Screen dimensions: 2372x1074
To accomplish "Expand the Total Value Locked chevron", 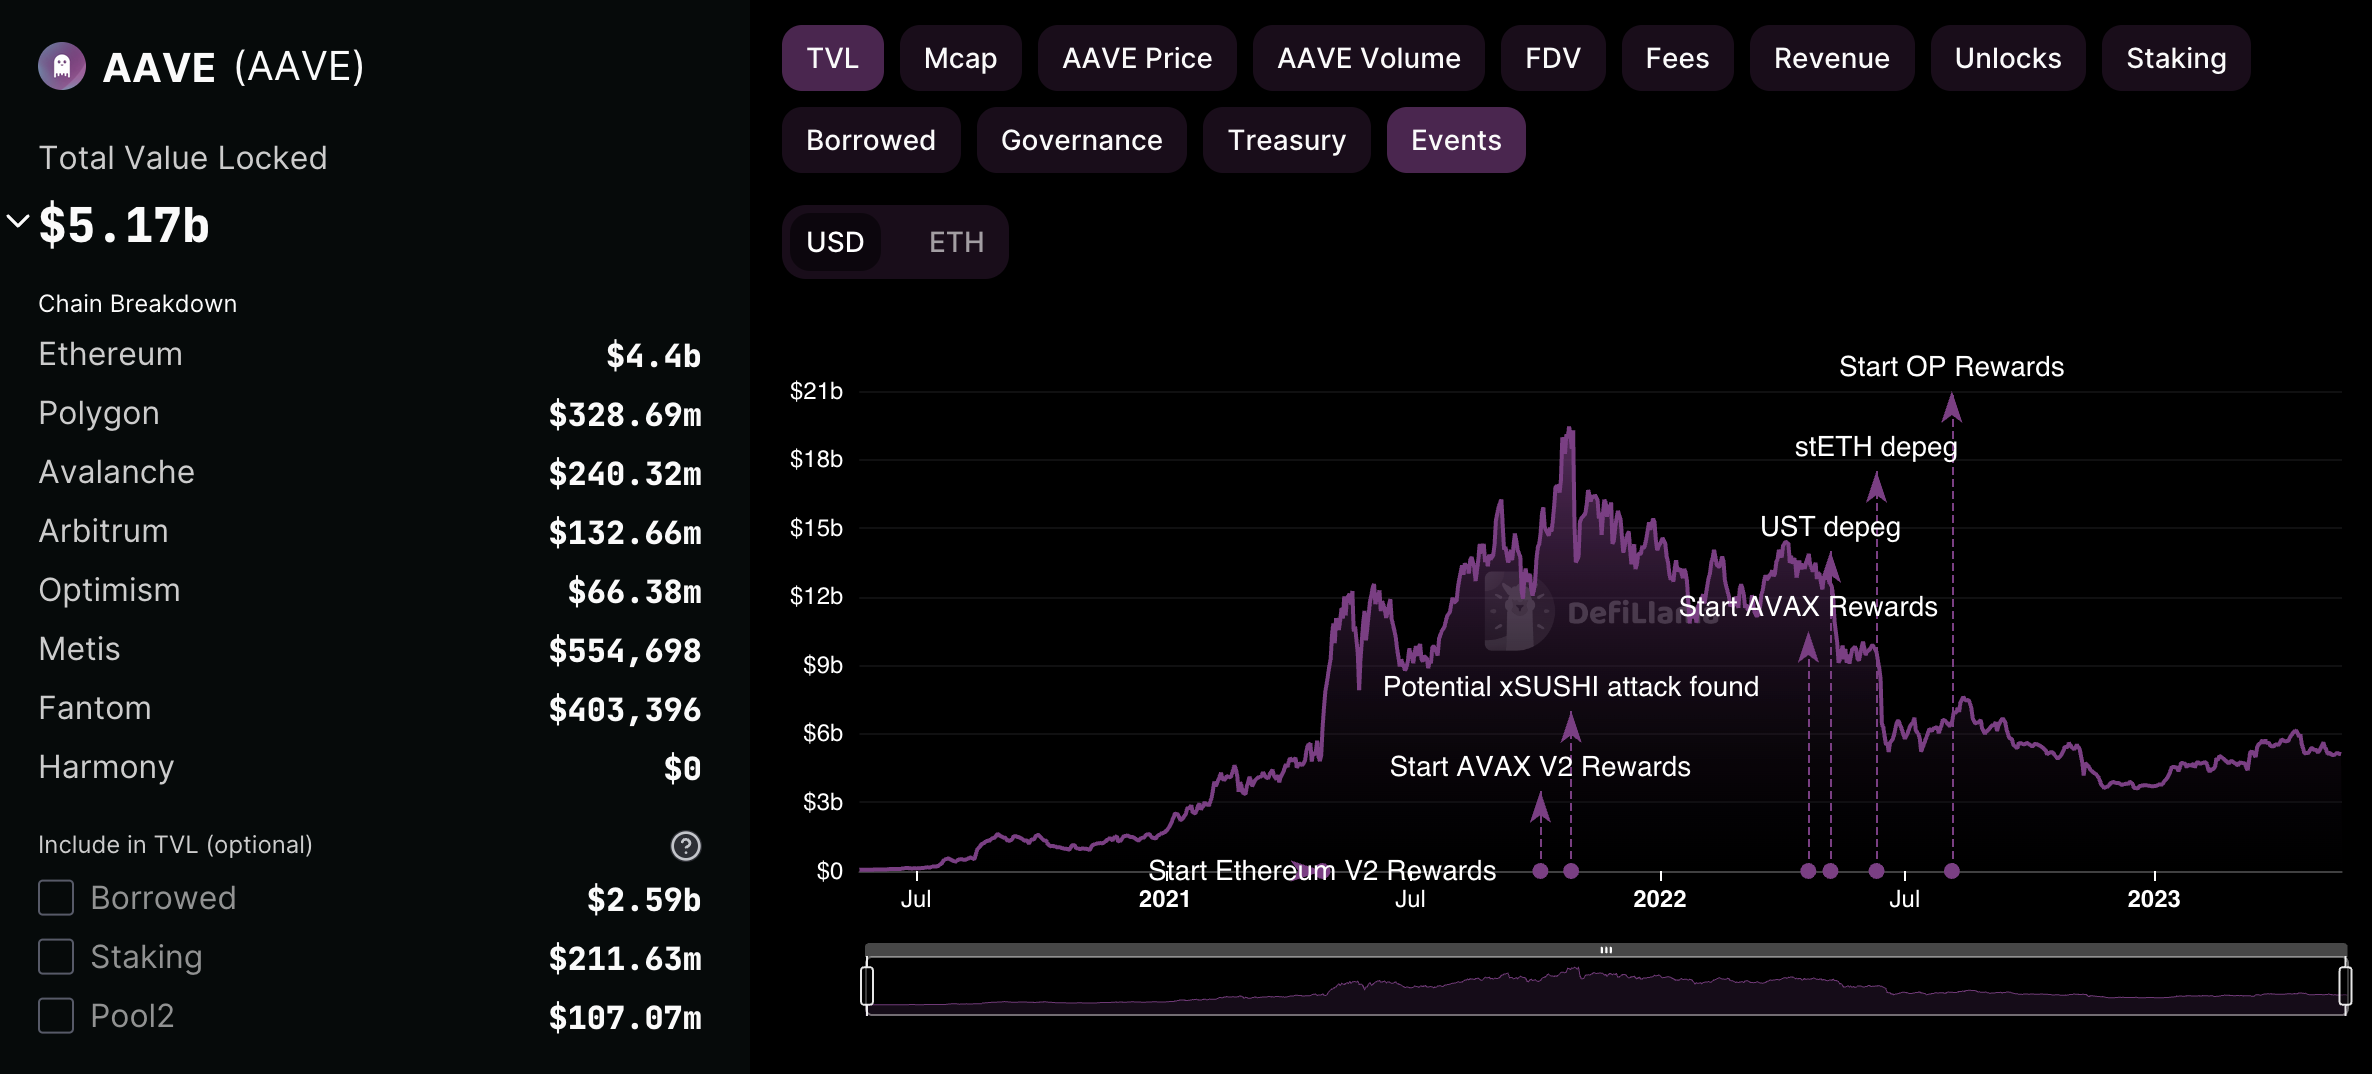I will click(x=18, y=221).
